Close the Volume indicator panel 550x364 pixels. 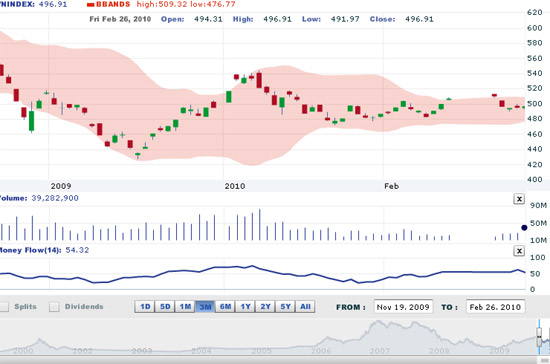pos(519,199)
